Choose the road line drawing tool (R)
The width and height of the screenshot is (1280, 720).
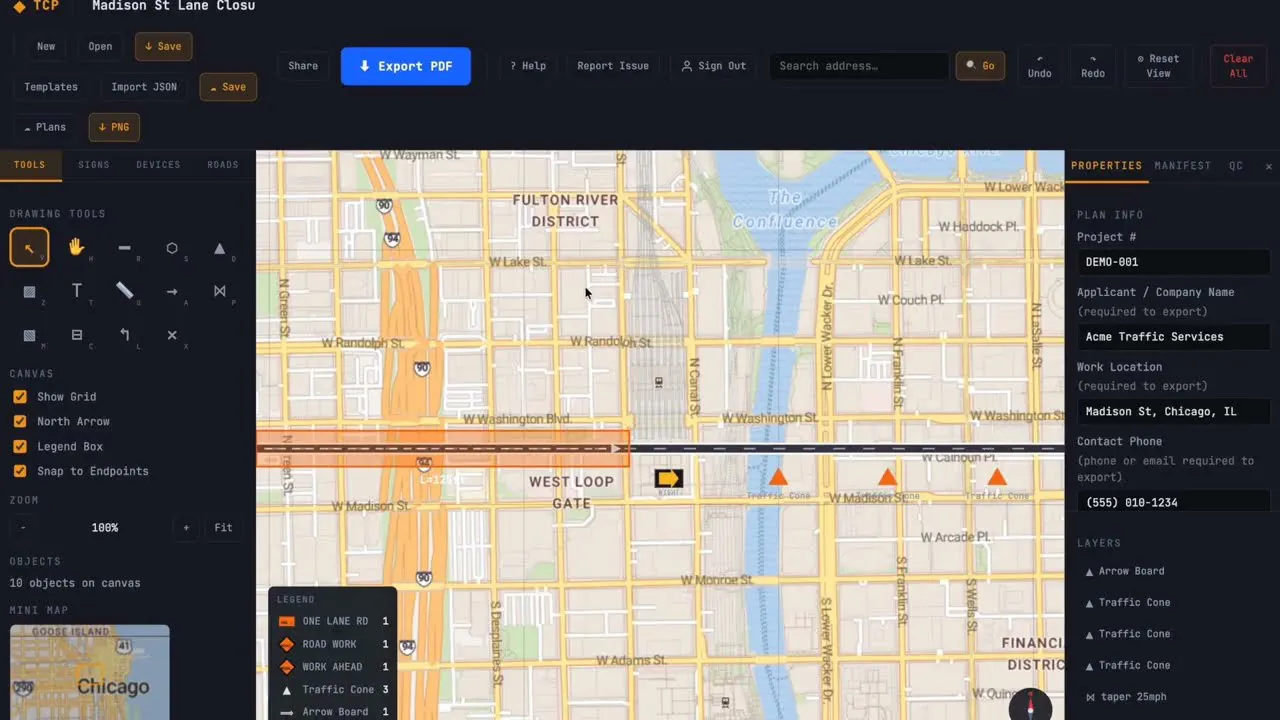click(x=124, y=247)
